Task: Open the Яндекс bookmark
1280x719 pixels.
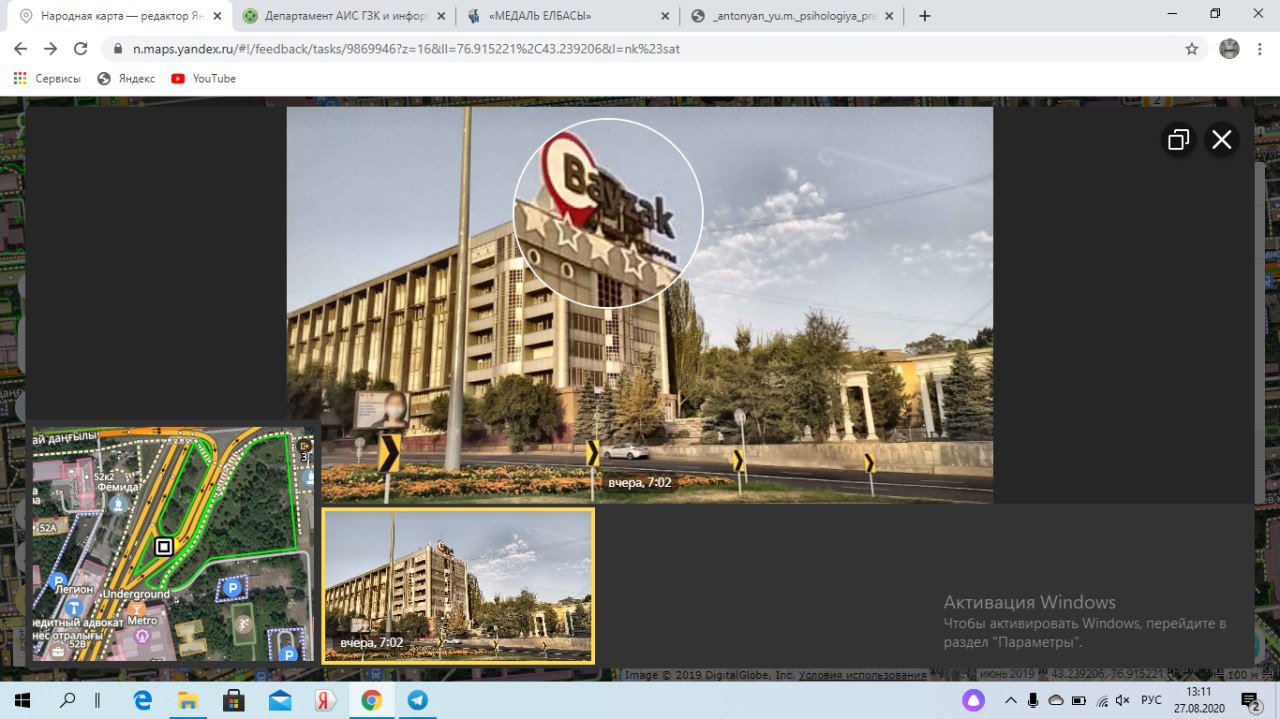Action: tap(126, 78)
